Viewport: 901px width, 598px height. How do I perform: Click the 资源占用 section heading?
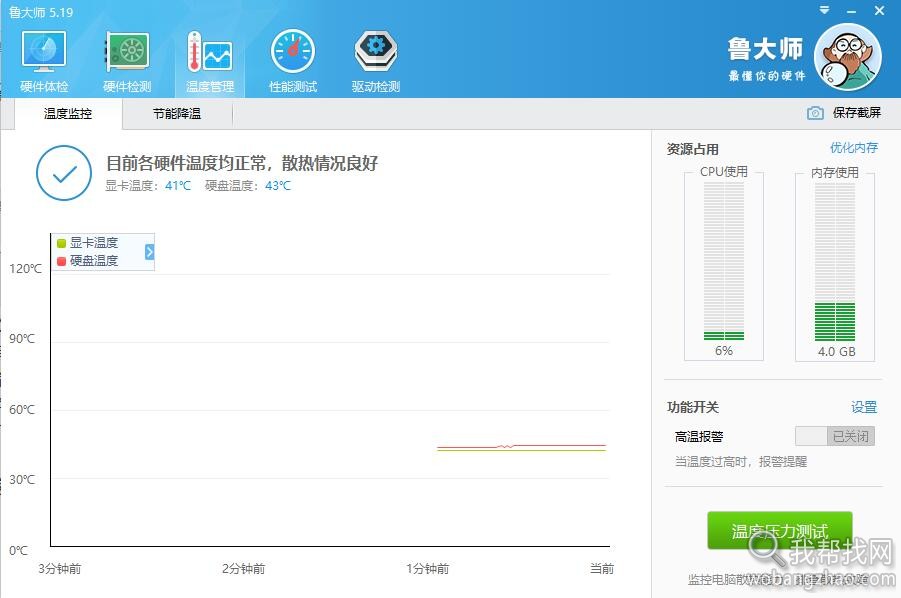coord(692,149)
